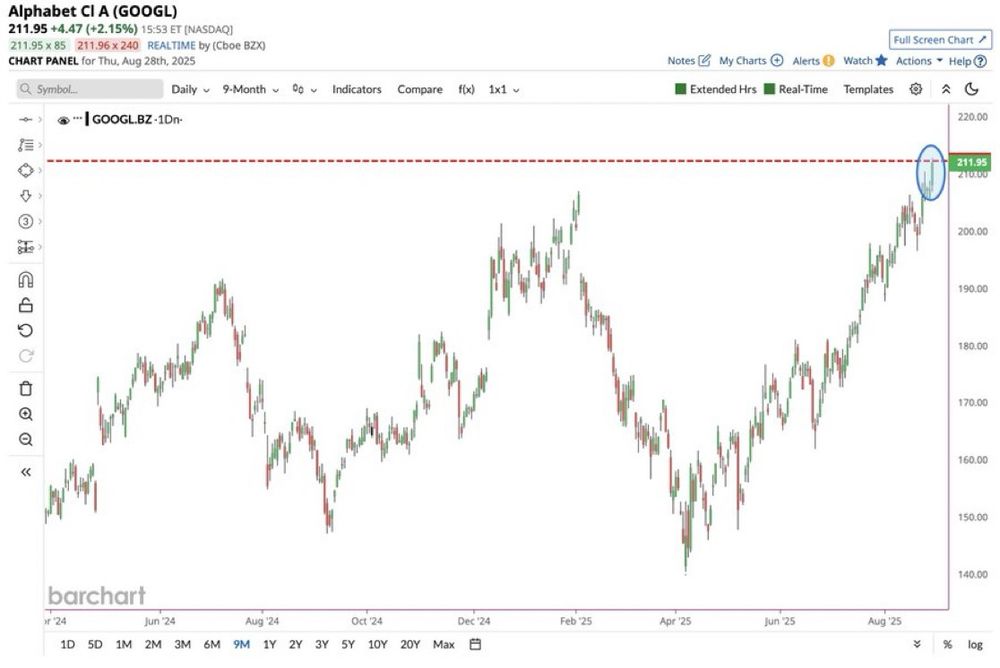Image resolution: width=1000 pixels, height=668 pixels.
Task: Add GOOGL to Watch list
Action: tap(865, 61)
